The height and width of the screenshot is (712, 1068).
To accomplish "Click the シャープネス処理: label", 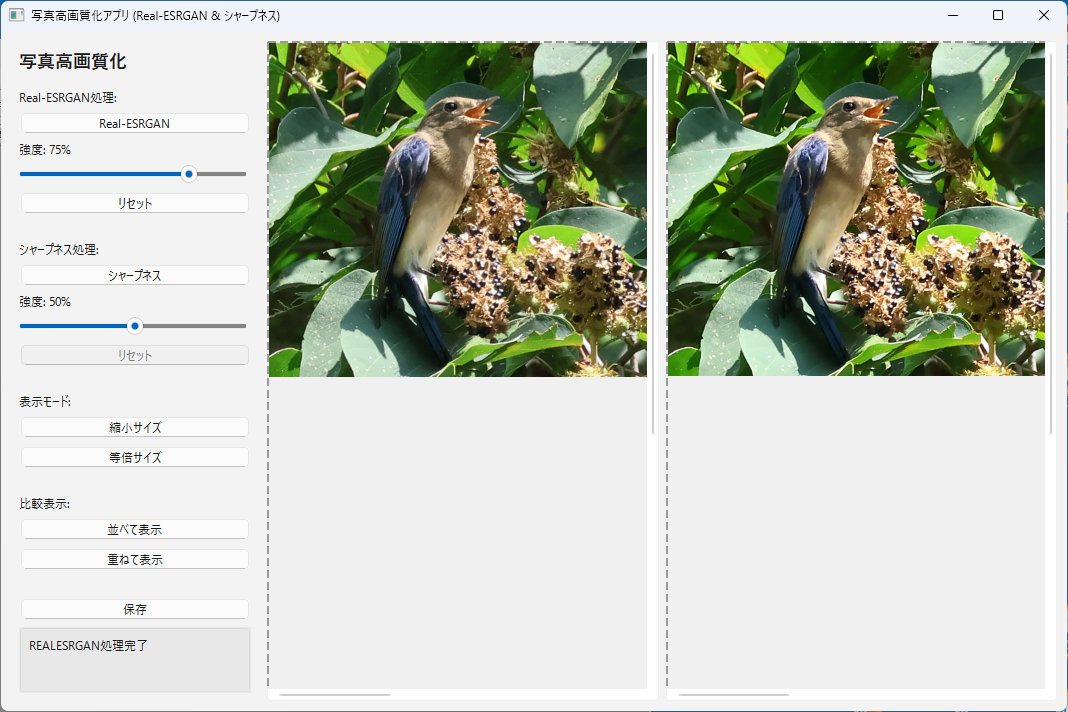I will click(x=59, y=249).
